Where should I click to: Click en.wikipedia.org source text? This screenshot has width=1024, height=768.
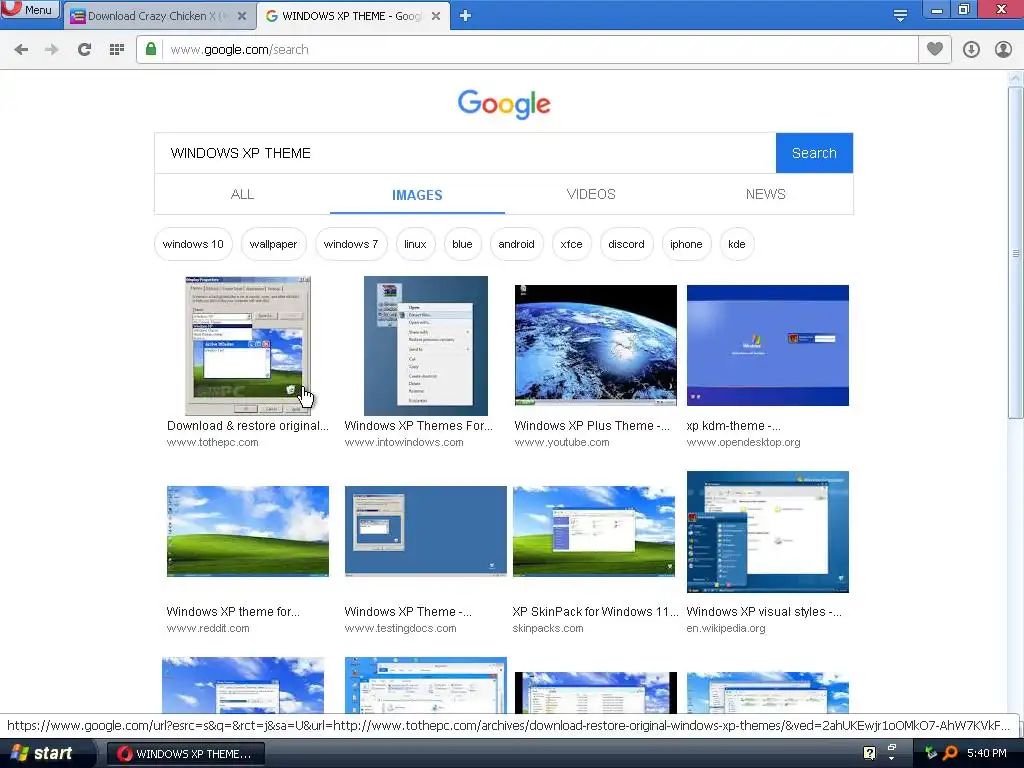[726, 629]
